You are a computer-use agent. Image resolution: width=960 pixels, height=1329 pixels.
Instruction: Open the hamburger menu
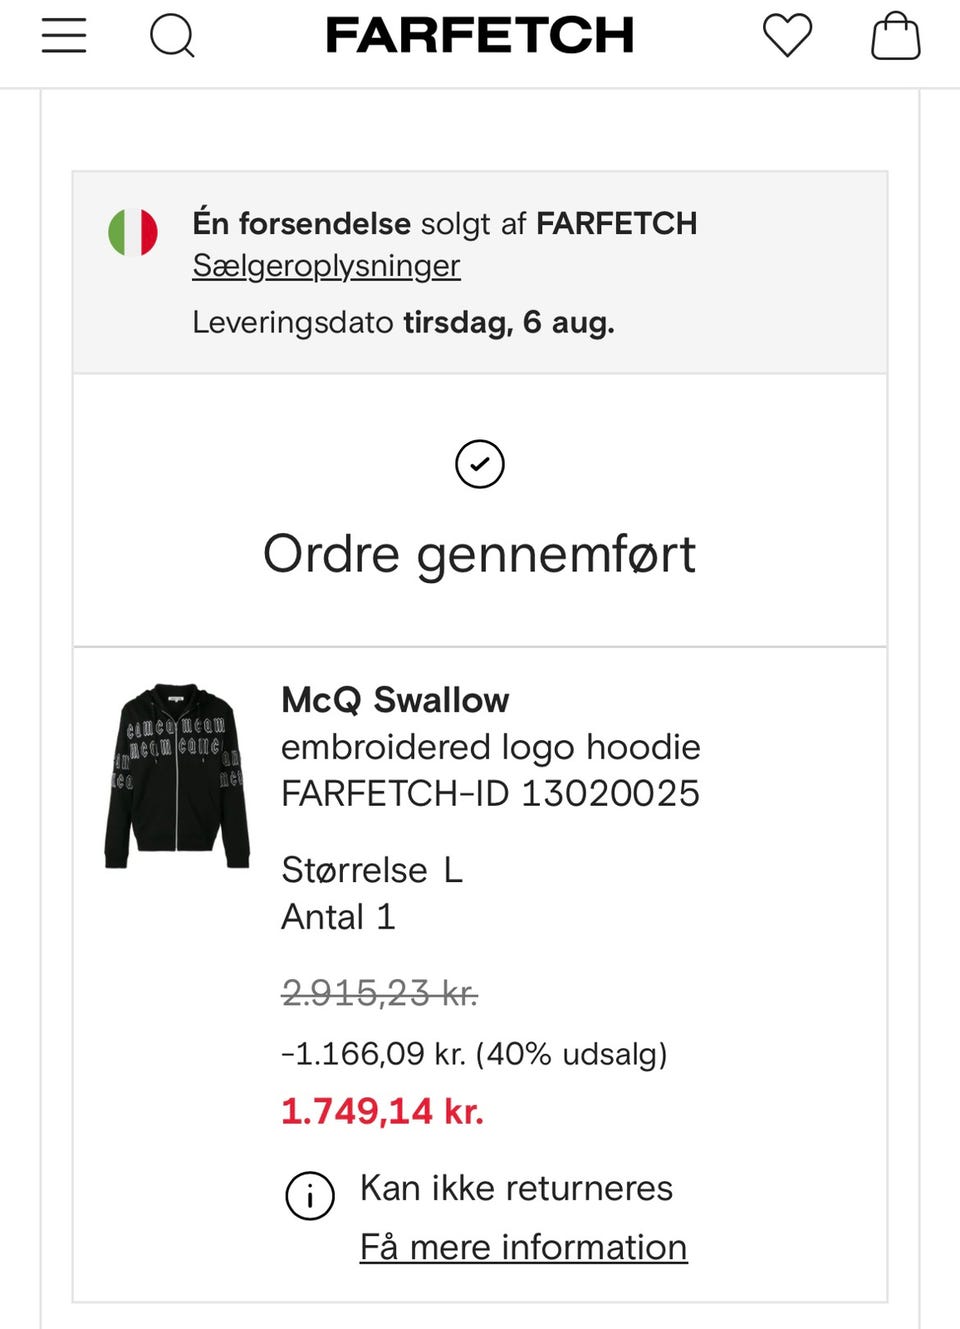tap(64, 36)
